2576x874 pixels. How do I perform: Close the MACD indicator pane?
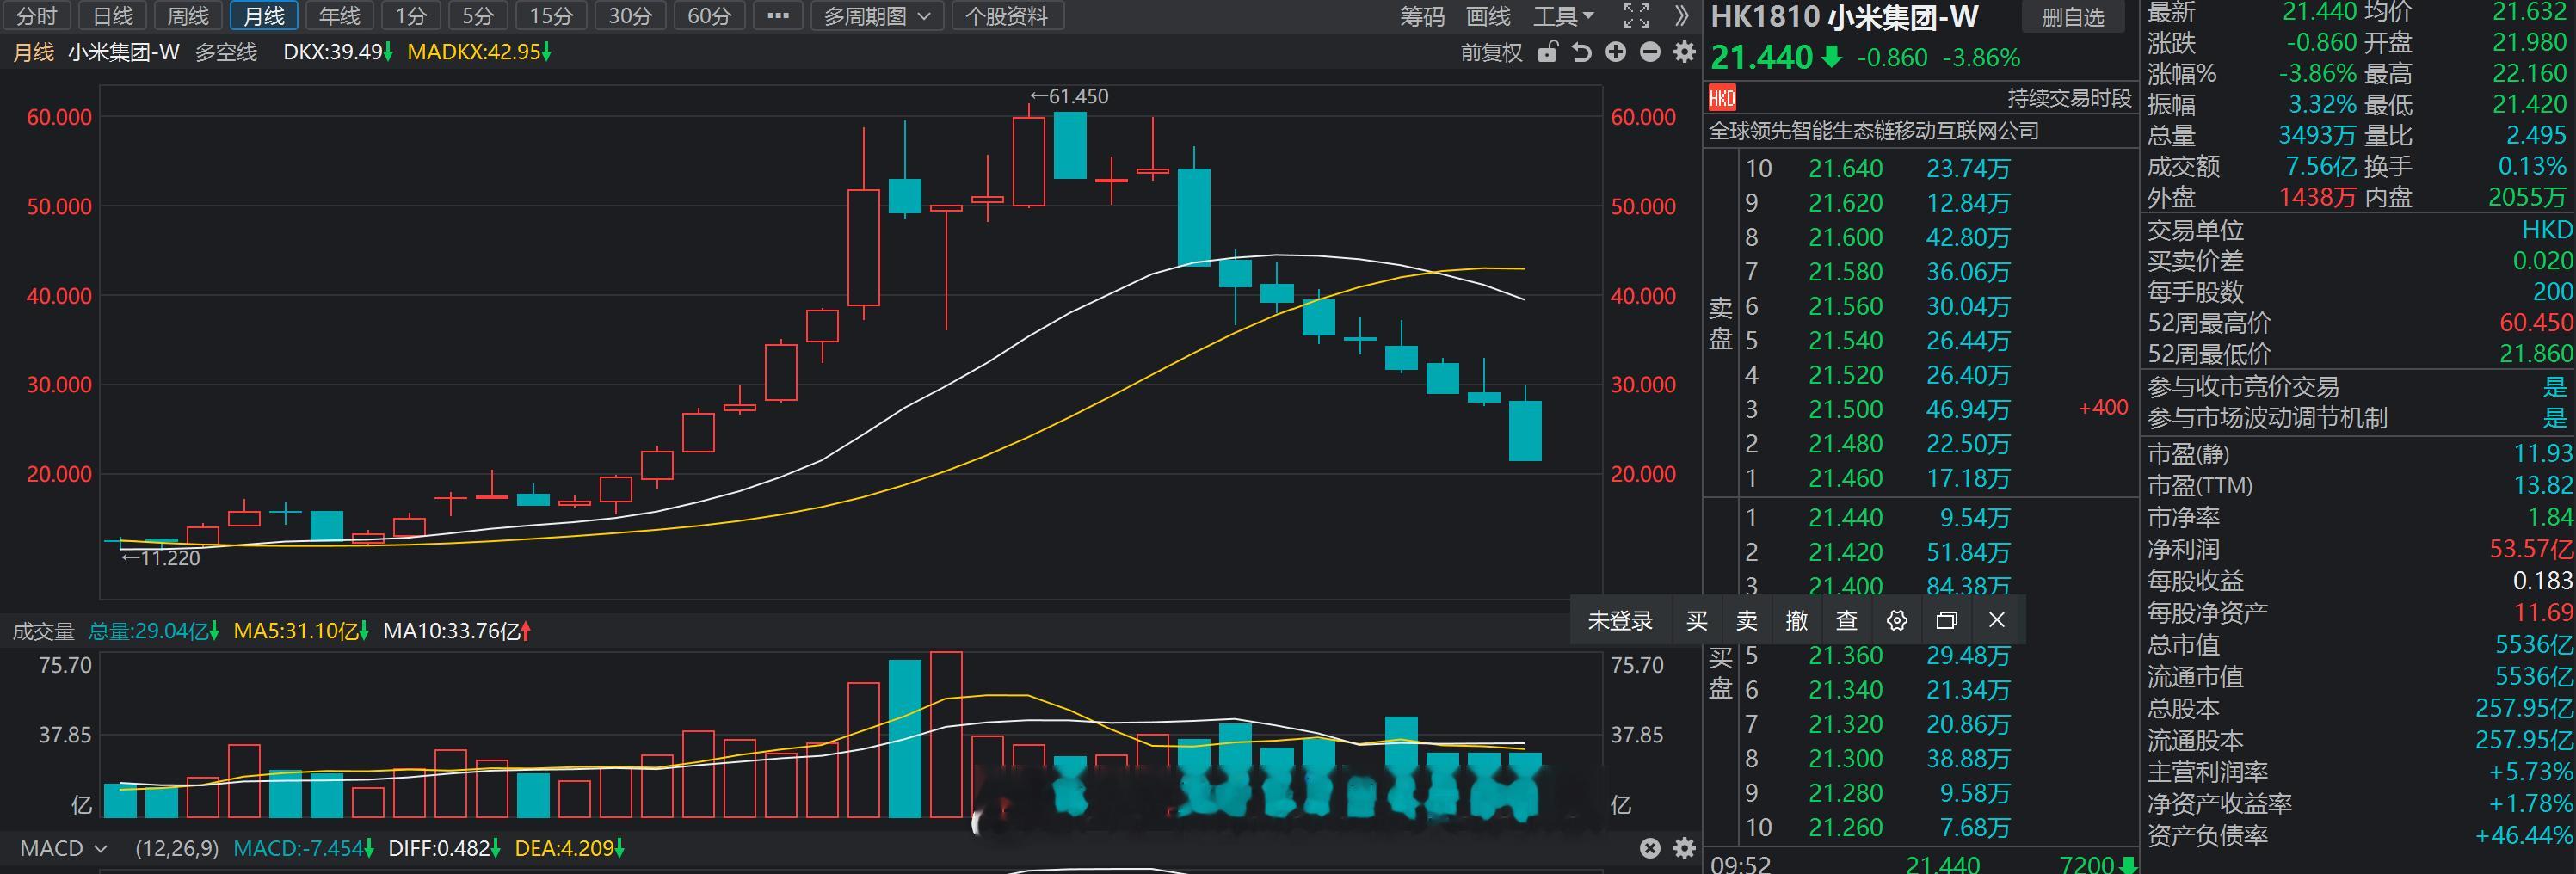[x=1650, y=848]
